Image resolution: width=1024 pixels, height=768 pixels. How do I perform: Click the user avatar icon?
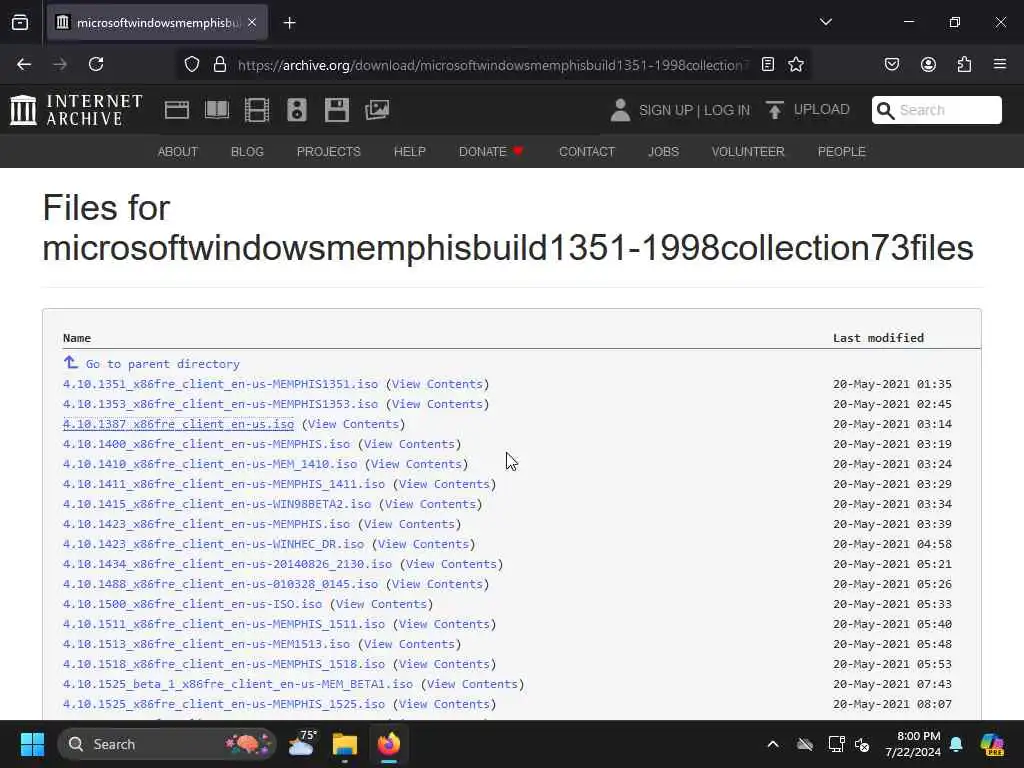point(620,110)
